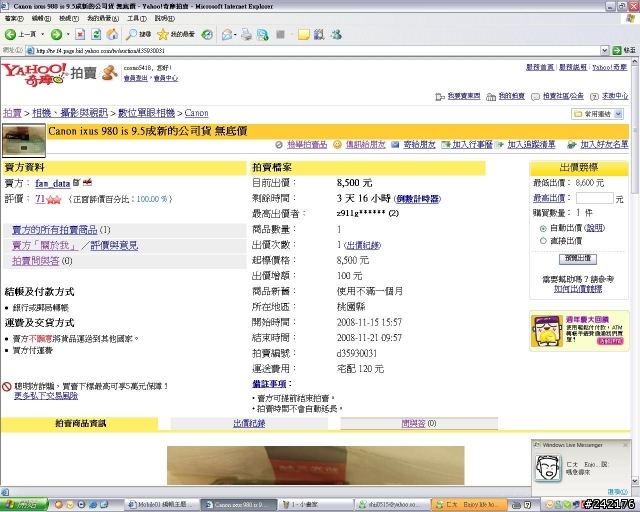Screen dimensions: 640x512
Task: Open the Help menu
Action: 164,18
